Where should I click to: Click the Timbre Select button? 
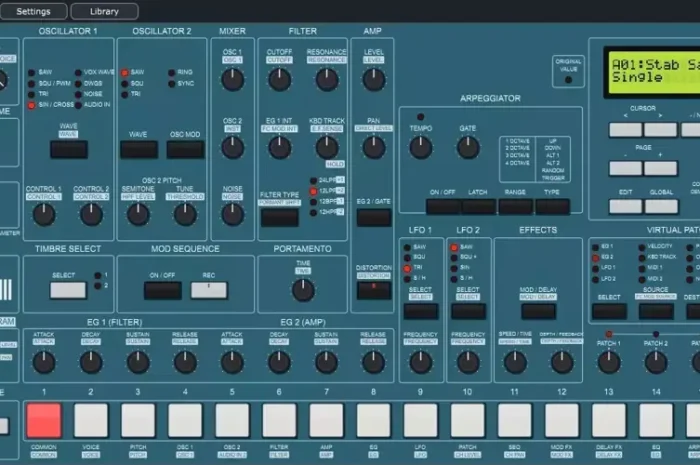[68, 290]
